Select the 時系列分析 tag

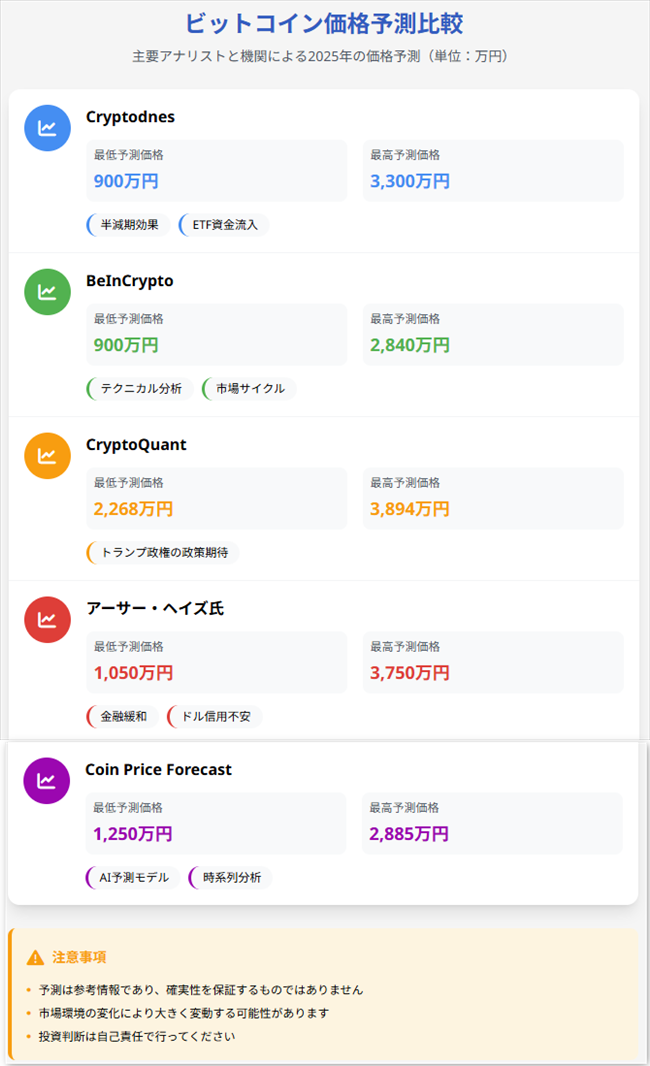230,878
